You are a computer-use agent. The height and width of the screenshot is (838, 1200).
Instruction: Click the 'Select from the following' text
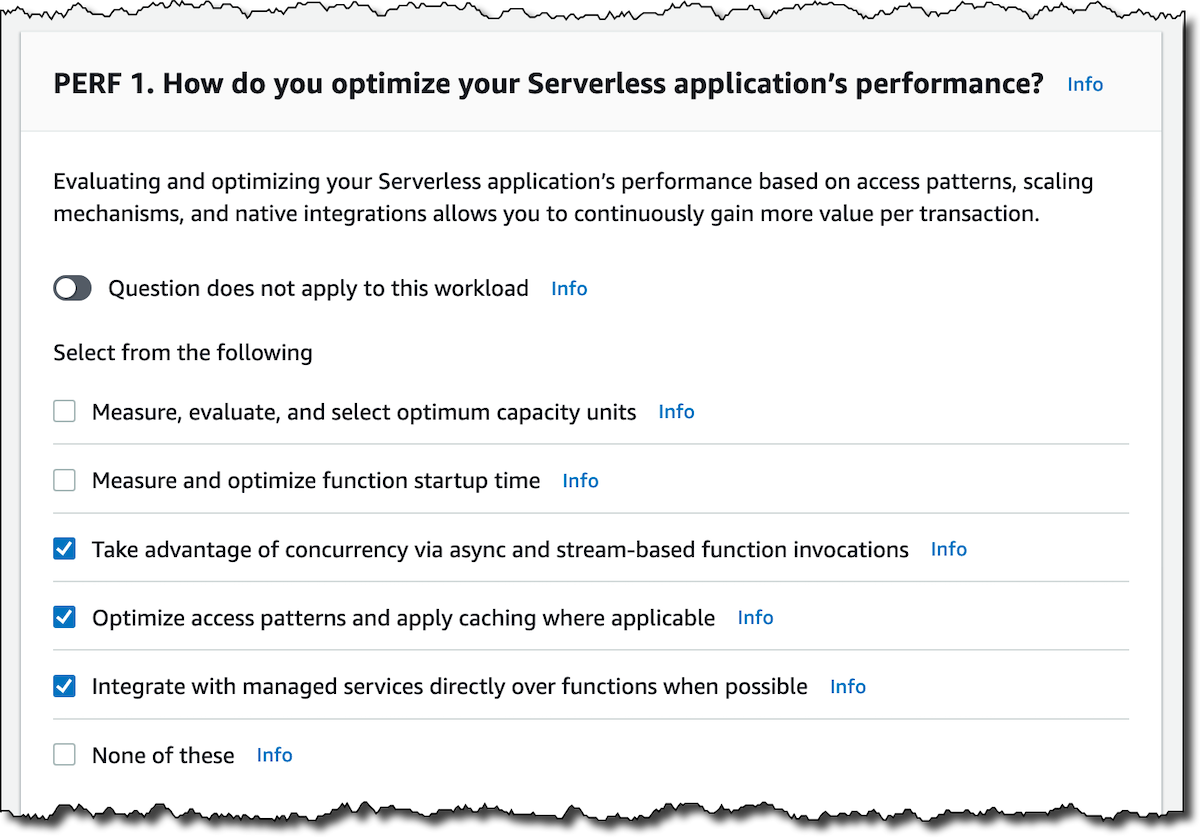[x=182, y=353]
